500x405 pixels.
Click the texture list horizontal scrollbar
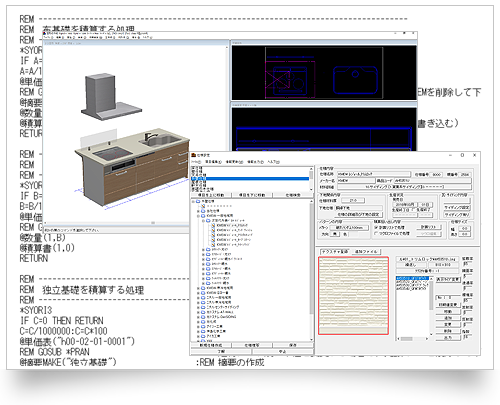pos(412,339)
